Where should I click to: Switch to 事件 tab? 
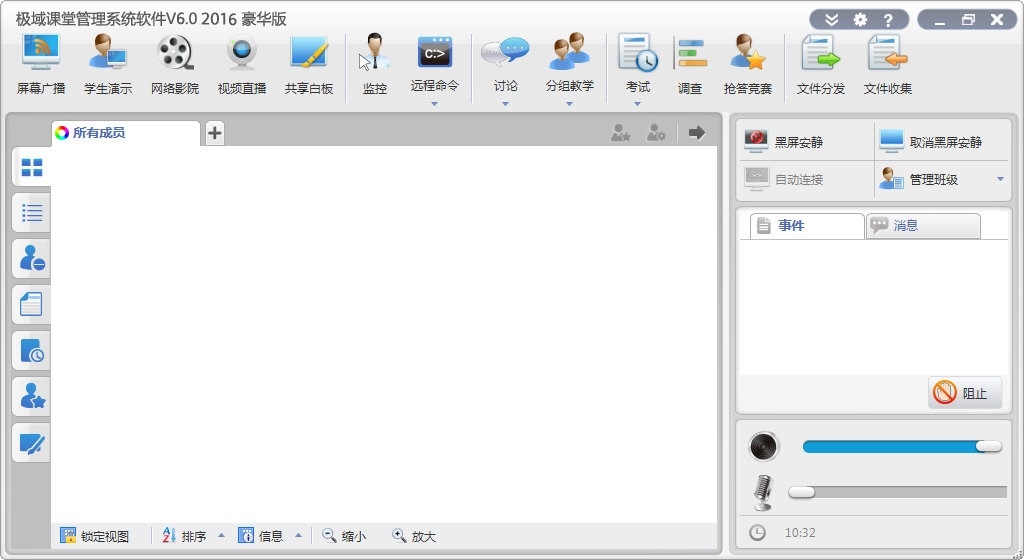click(807, 226)
